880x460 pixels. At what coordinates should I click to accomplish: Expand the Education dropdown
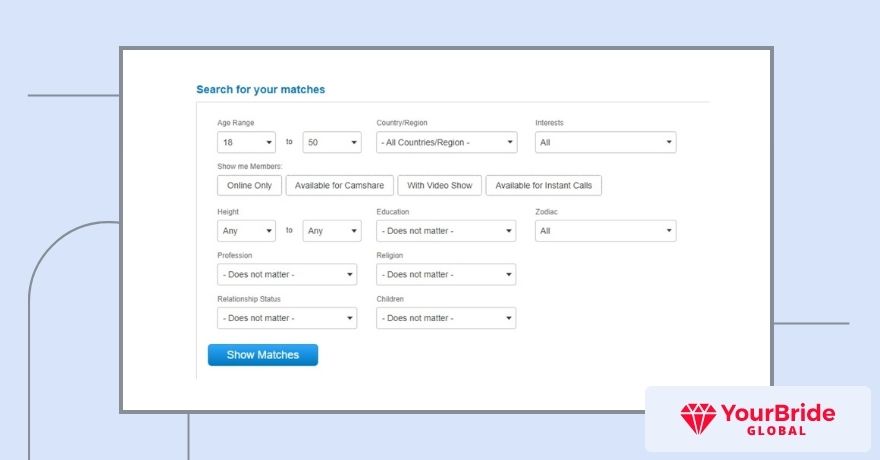446,231
